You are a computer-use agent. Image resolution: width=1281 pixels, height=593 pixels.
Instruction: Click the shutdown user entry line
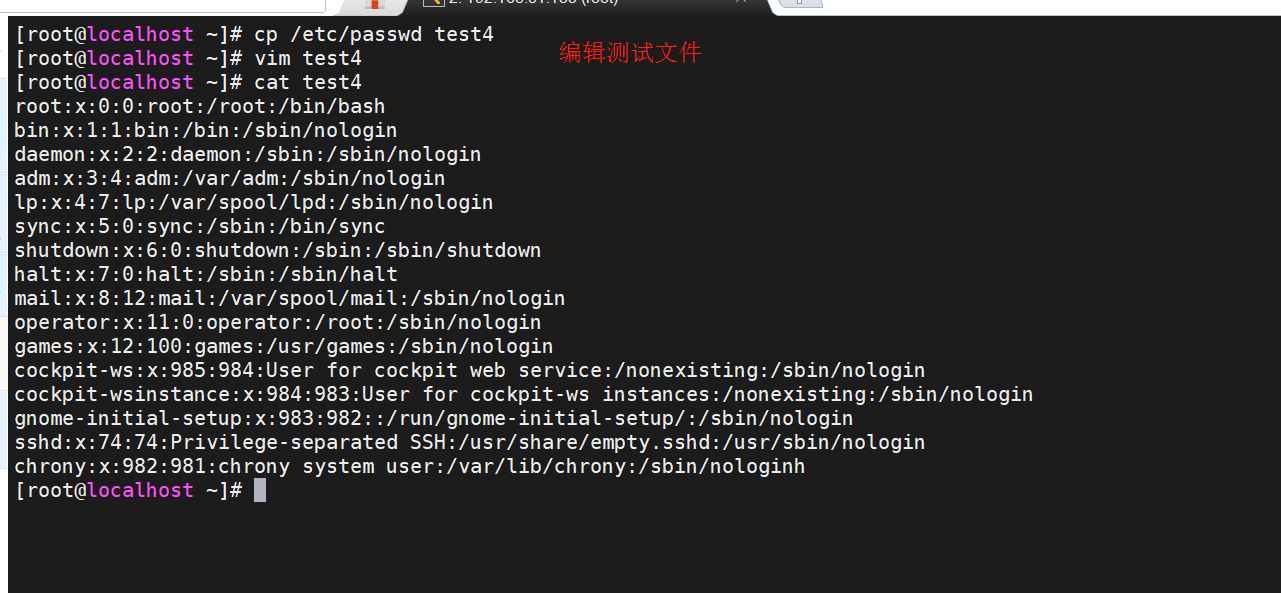point(278,250)
